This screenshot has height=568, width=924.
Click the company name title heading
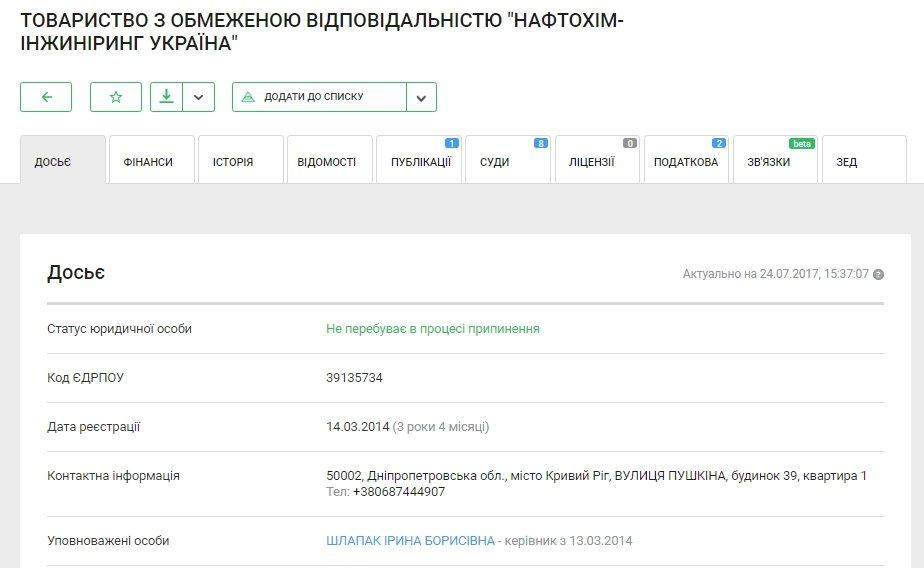click(322, 32)
